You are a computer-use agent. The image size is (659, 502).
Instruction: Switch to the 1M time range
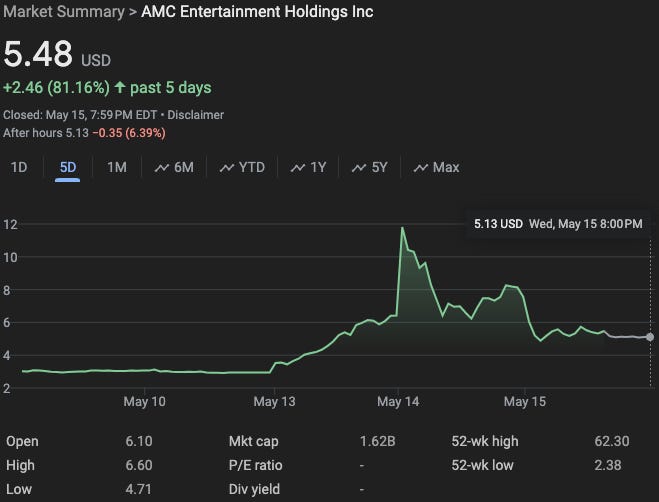tap(117, 167)
